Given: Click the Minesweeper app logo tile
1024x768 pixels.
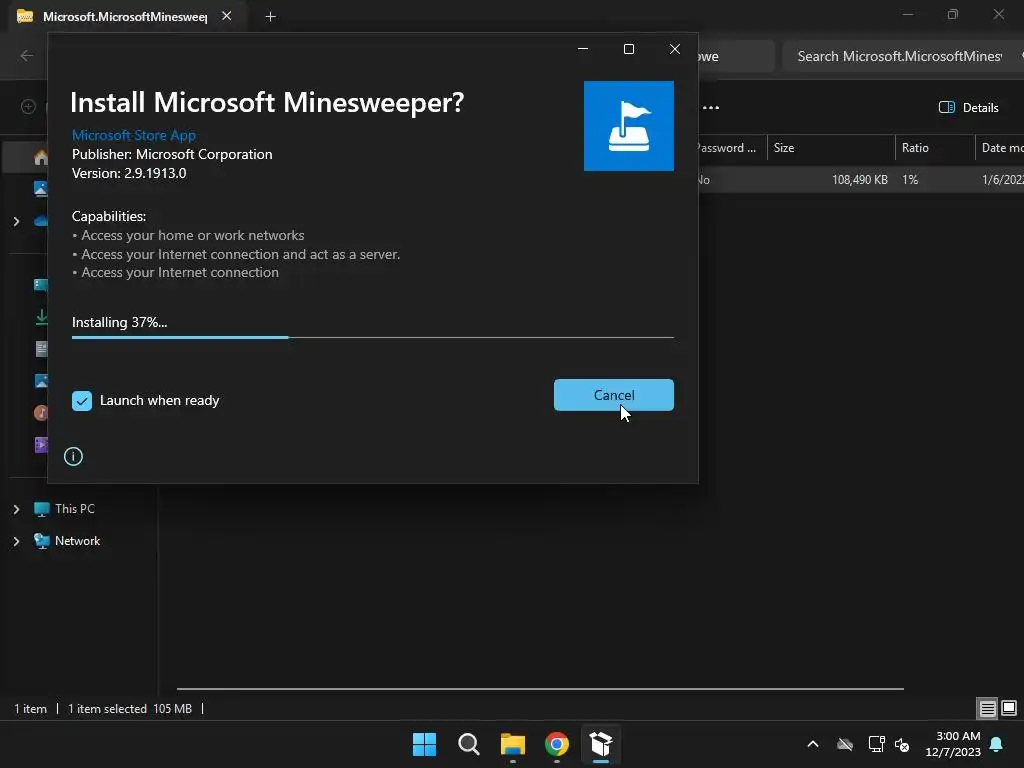Looking at the screenshot, I should pos(629,126).
